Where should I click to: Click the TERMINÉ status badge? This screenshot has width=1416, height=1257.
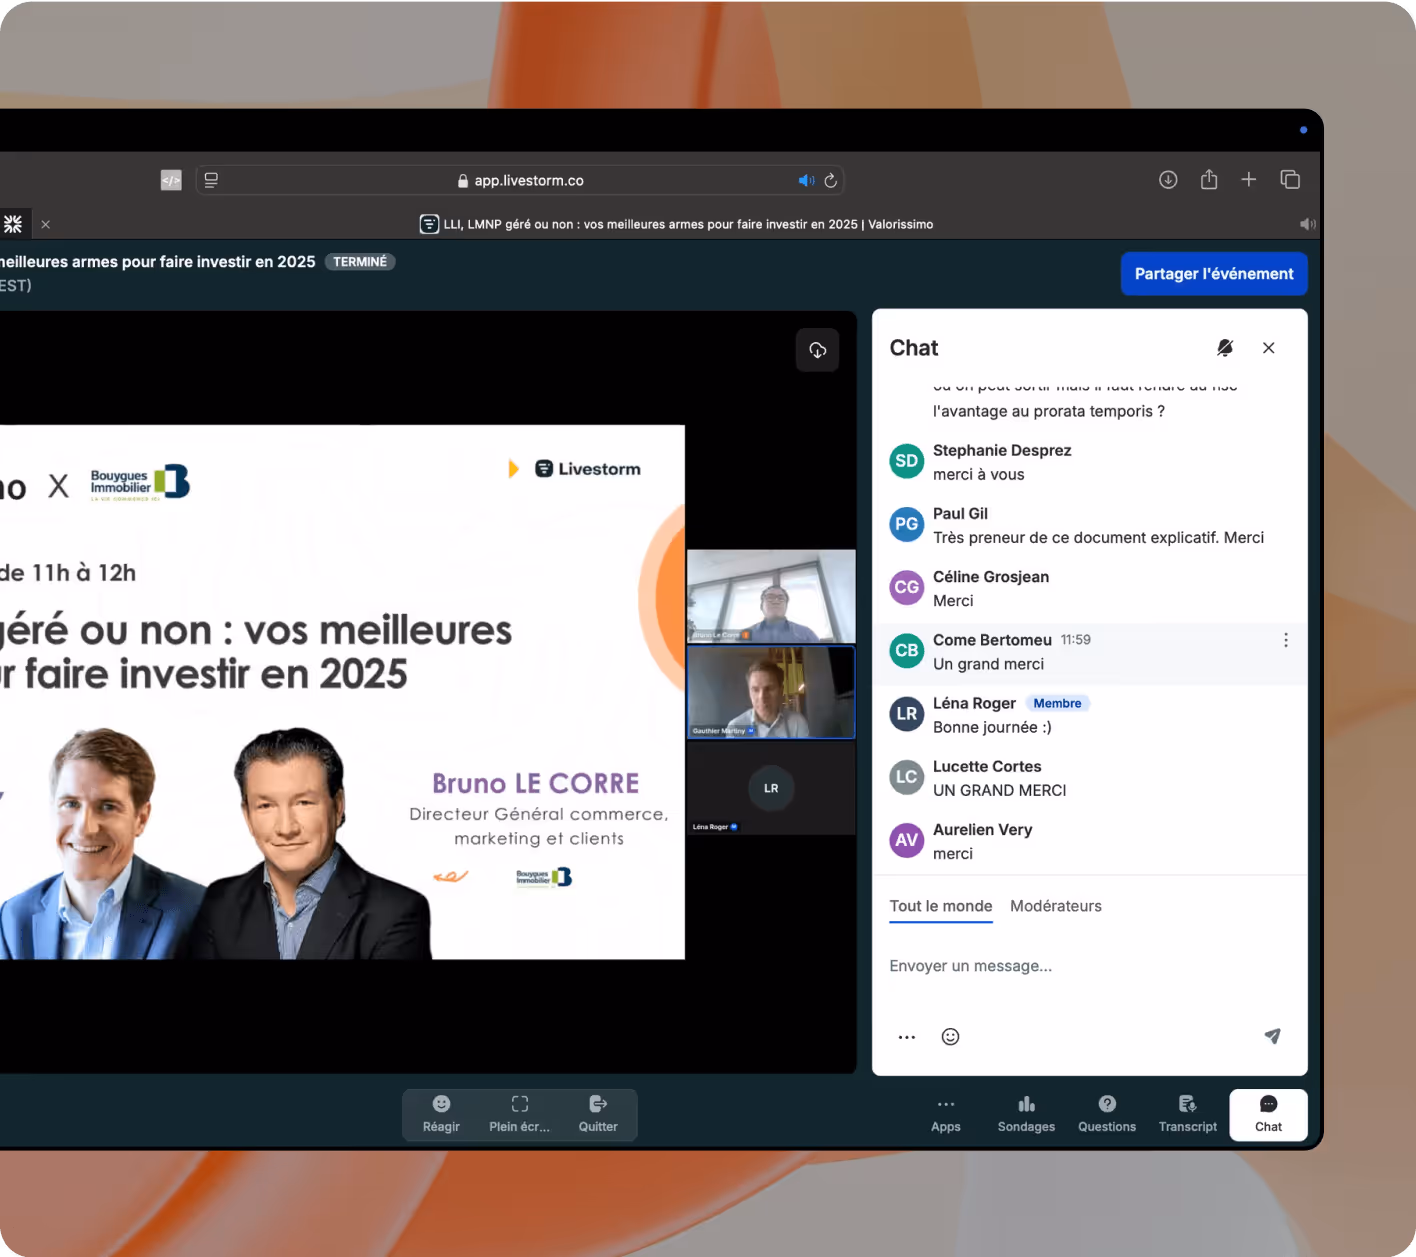[x=360, y=262]
